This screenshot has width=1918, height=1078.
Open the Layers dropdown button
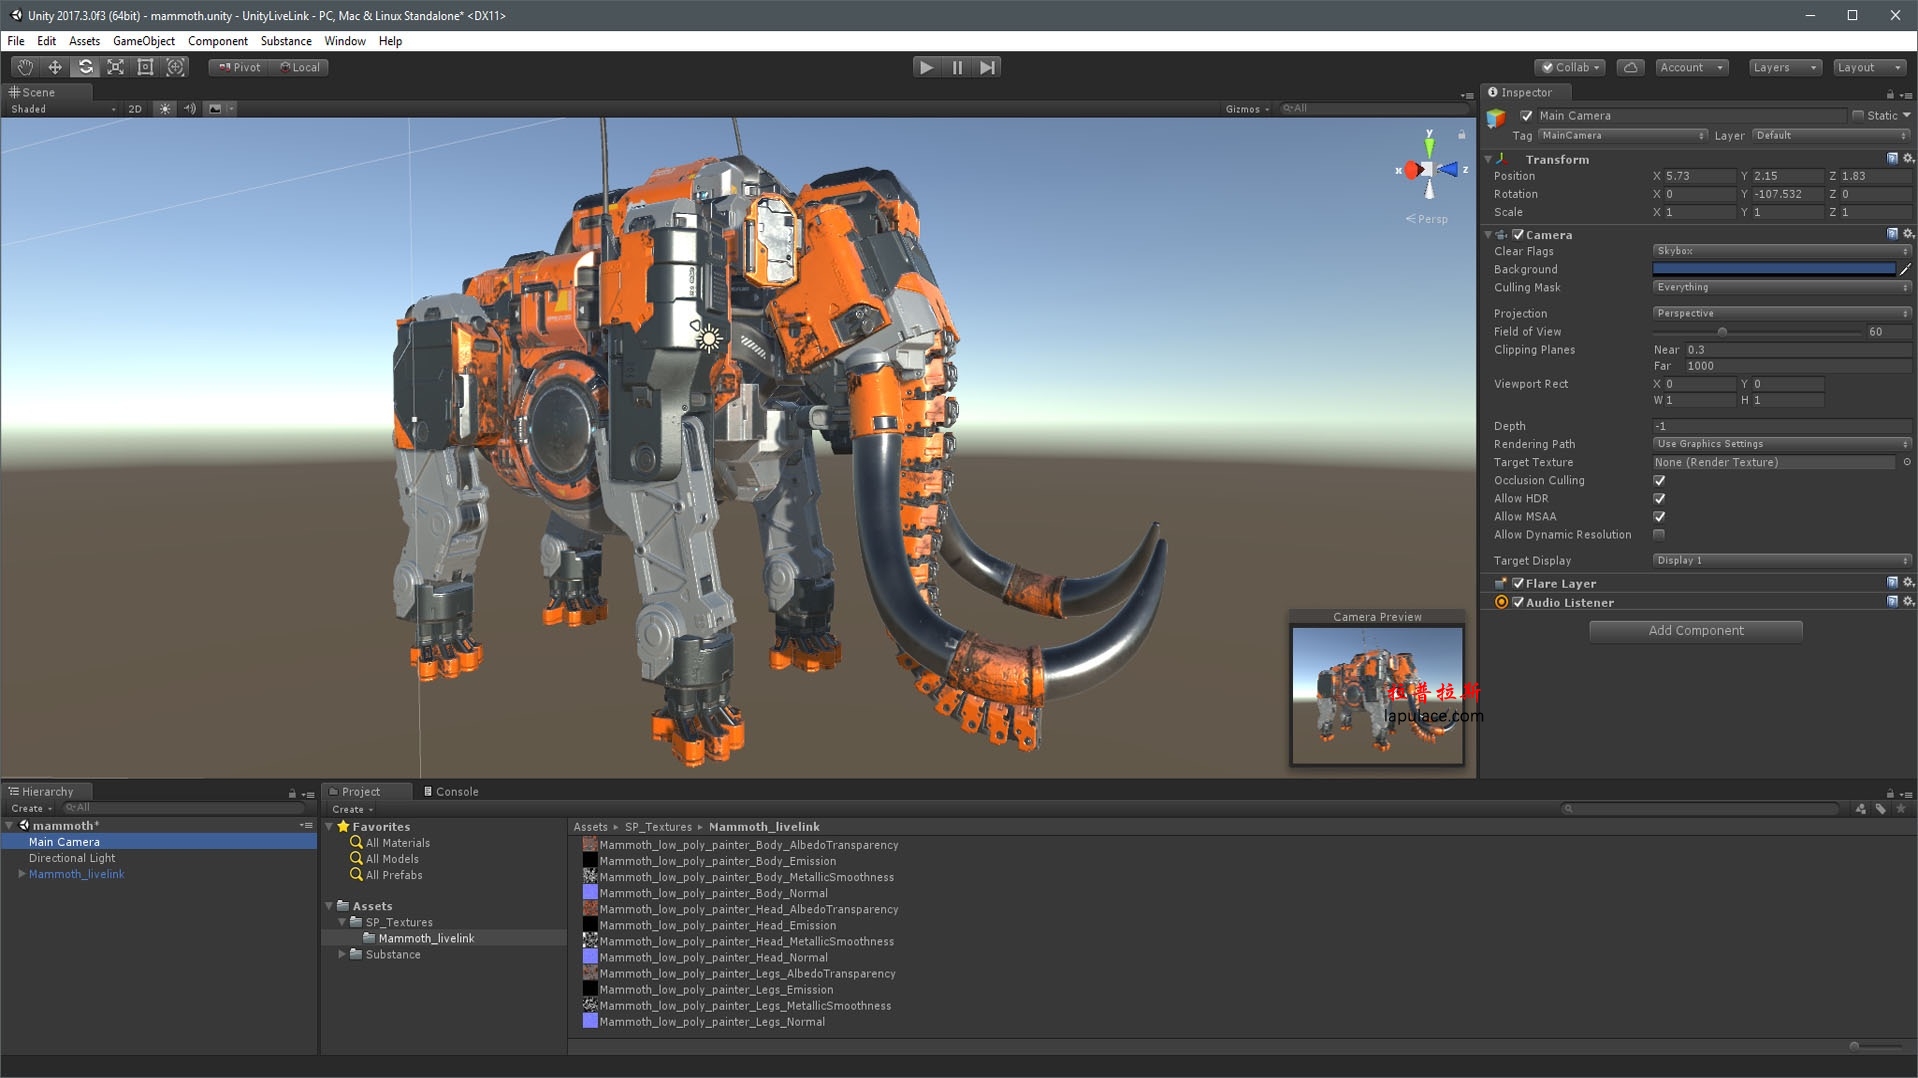(1785, 67)
